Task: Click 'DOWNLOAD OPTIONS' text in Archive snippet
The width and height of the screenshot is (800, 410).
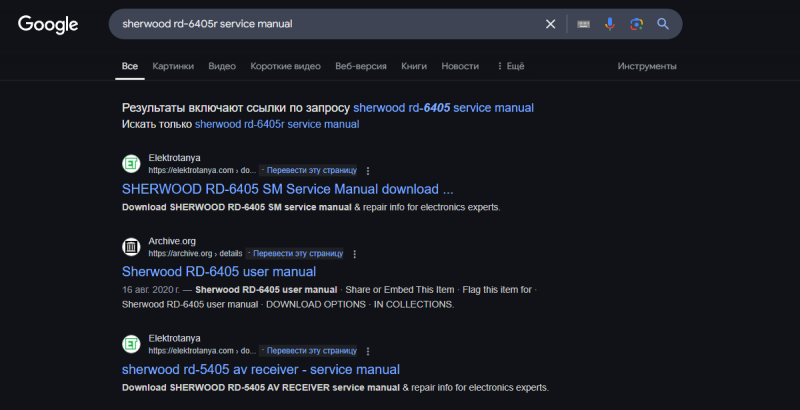Action: (x=316, y=304)
